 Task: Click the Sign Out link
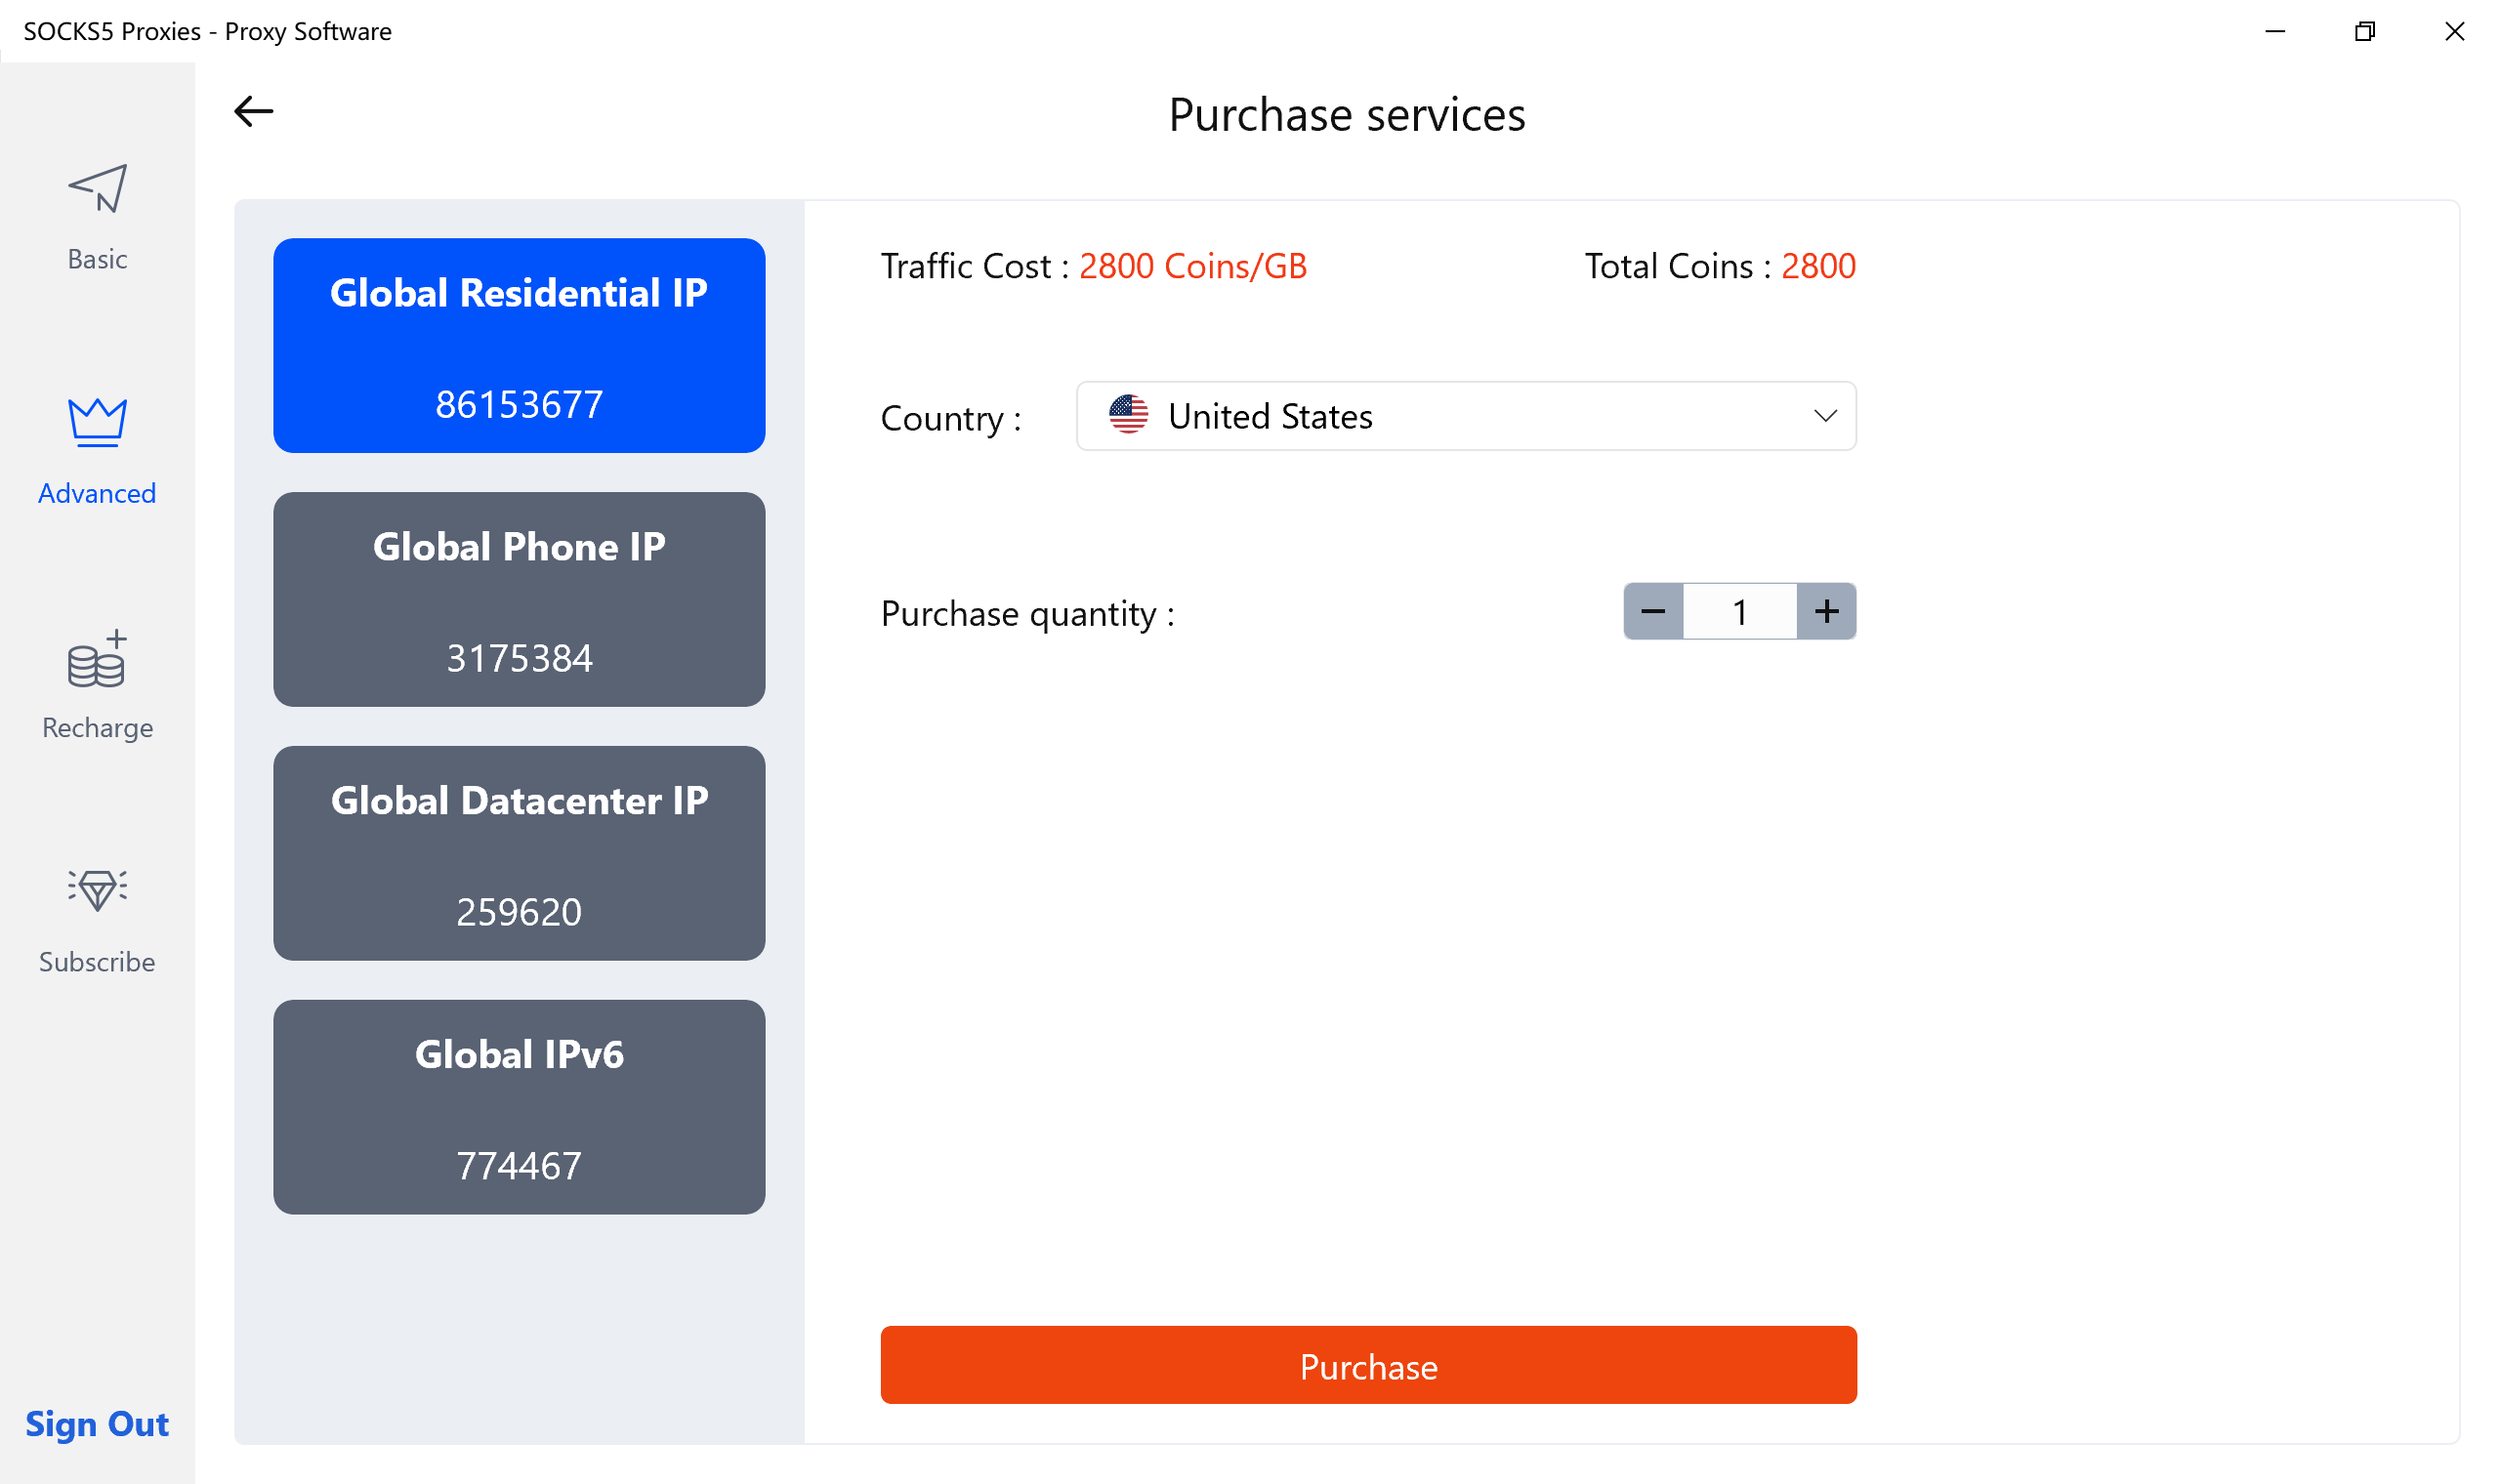pos(96,1423)
